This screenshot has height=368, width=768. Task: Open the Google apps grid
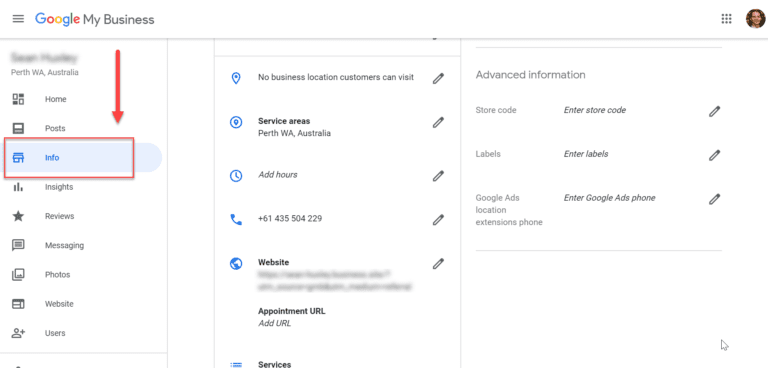[726, 19]
